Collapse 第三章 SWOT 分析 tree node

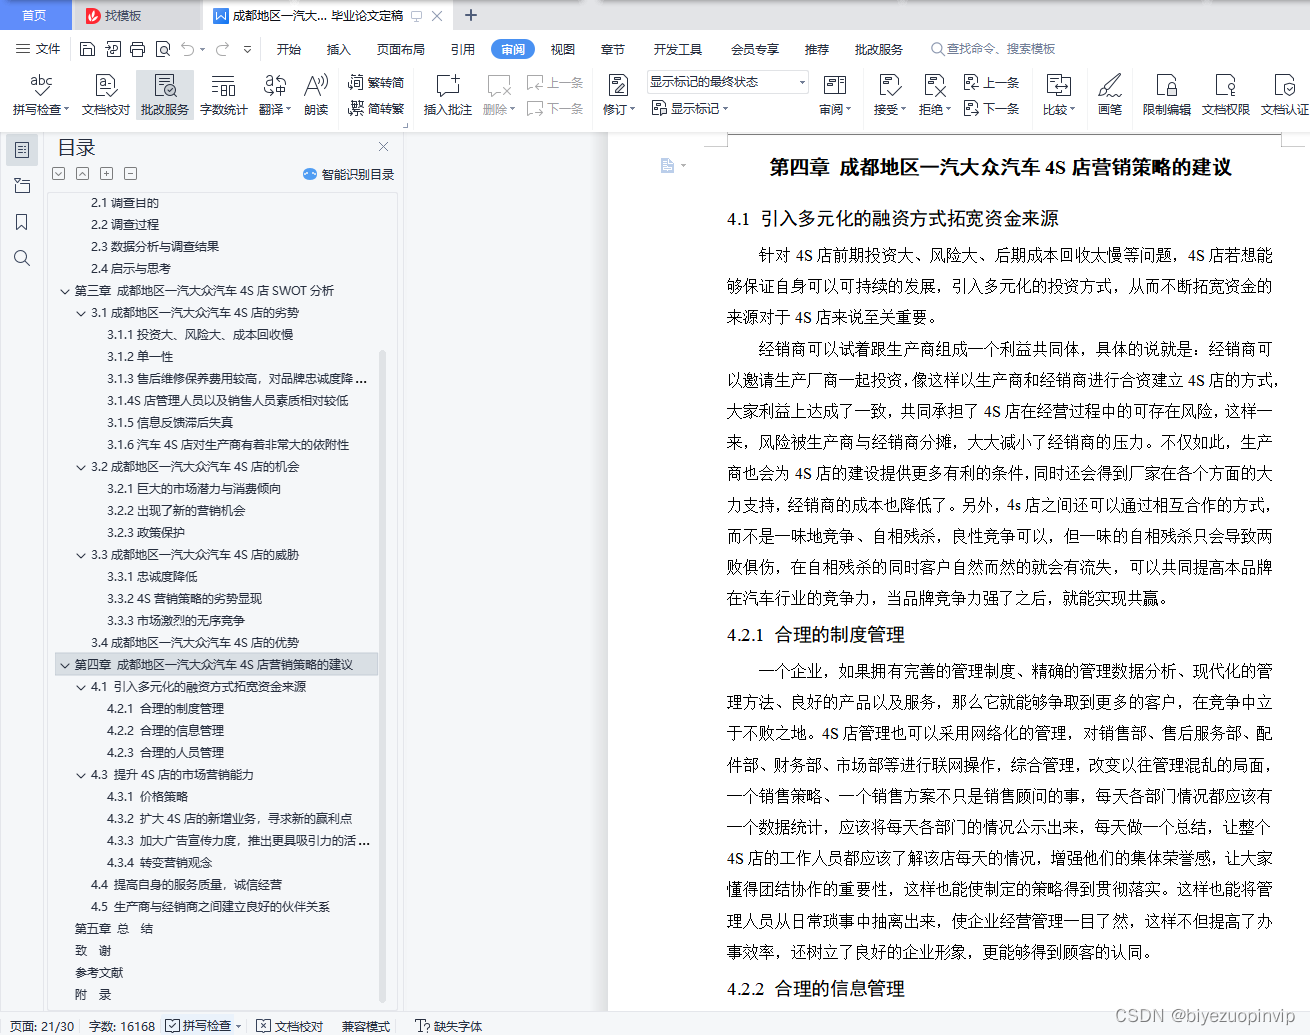coord(65,291)
